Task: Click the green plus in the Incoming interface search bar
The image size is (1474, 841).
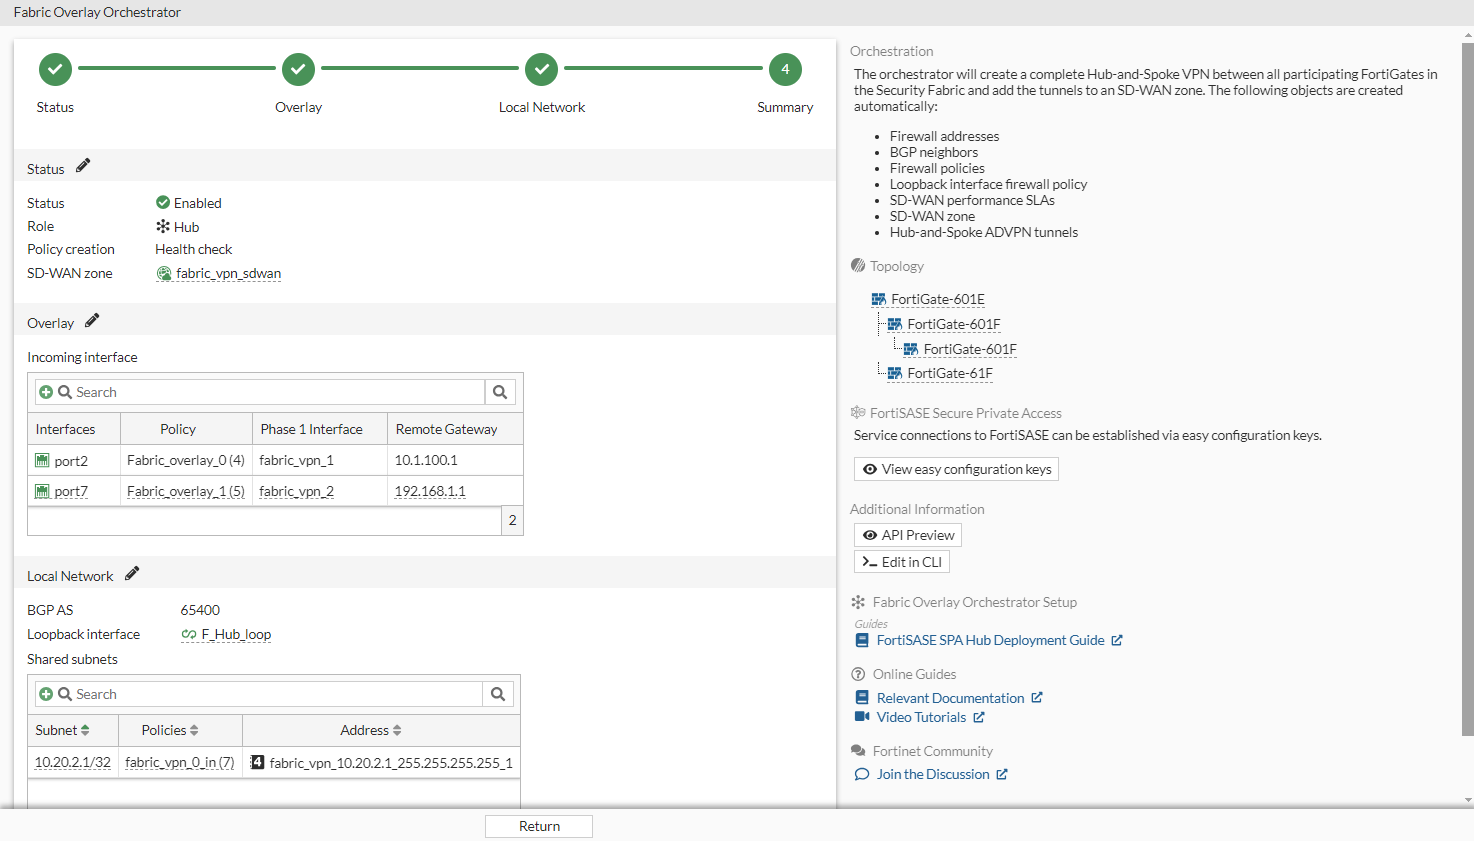Action: point(47,391)
